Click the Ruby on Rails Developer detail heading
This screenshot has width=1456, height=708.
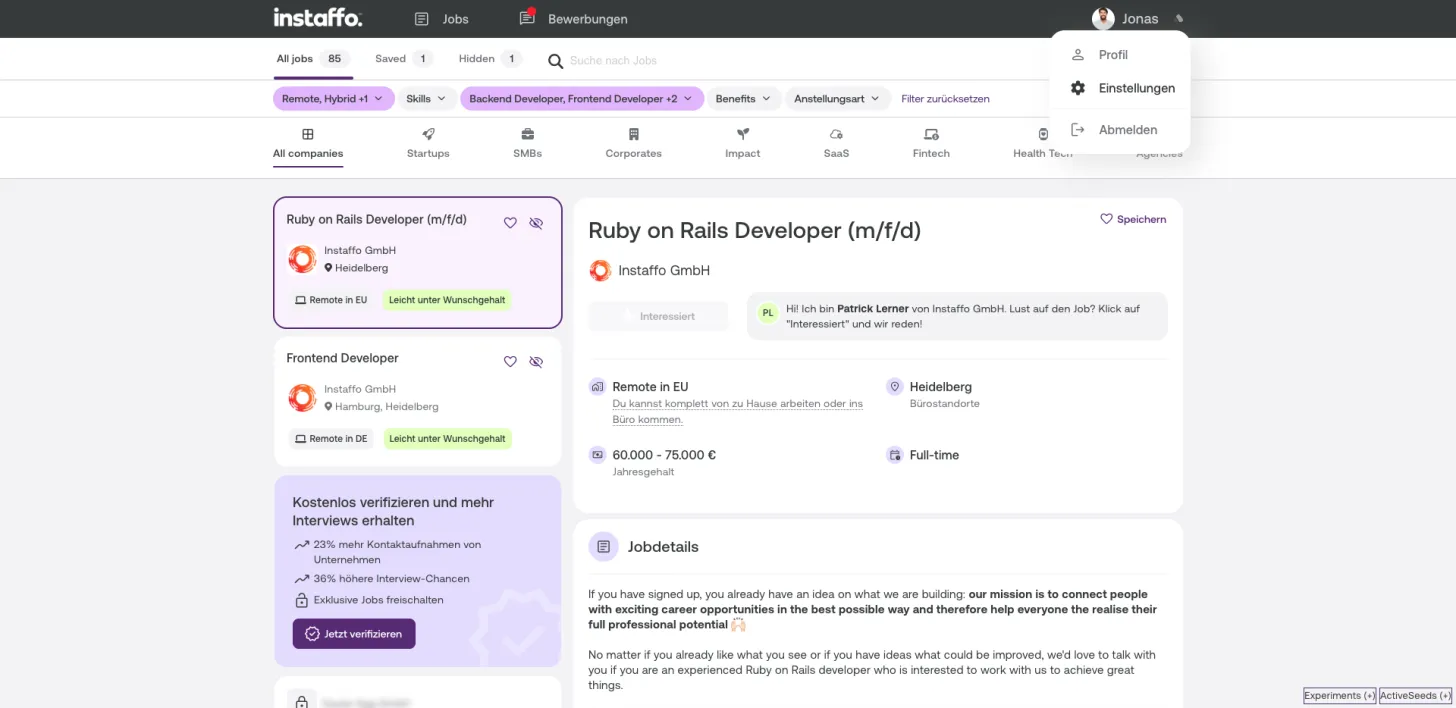pyautogui.click(x=754, y=231)
